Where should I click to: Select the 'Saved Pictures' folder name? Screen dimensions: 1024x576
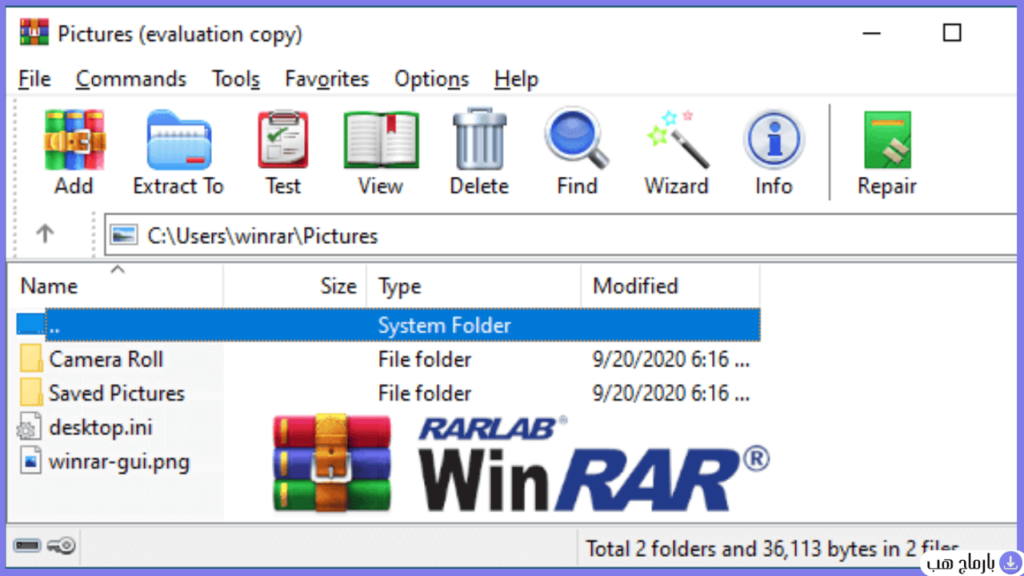[117, 393]
